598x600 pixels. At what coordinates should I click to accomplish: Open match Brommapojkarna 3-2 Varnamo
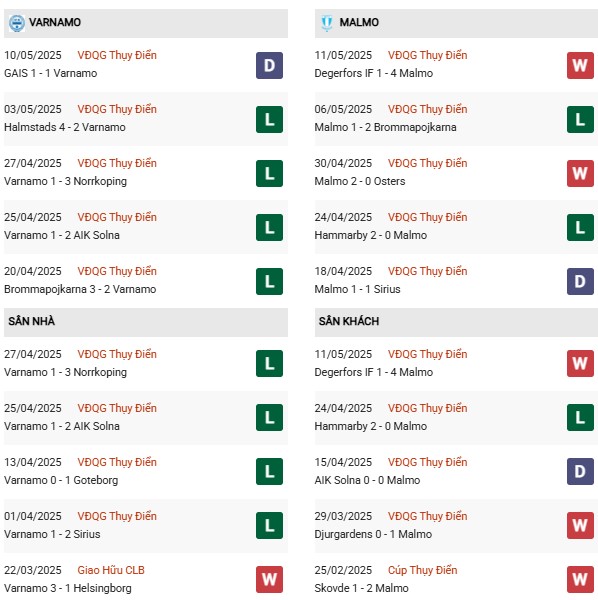pos(80,289)
